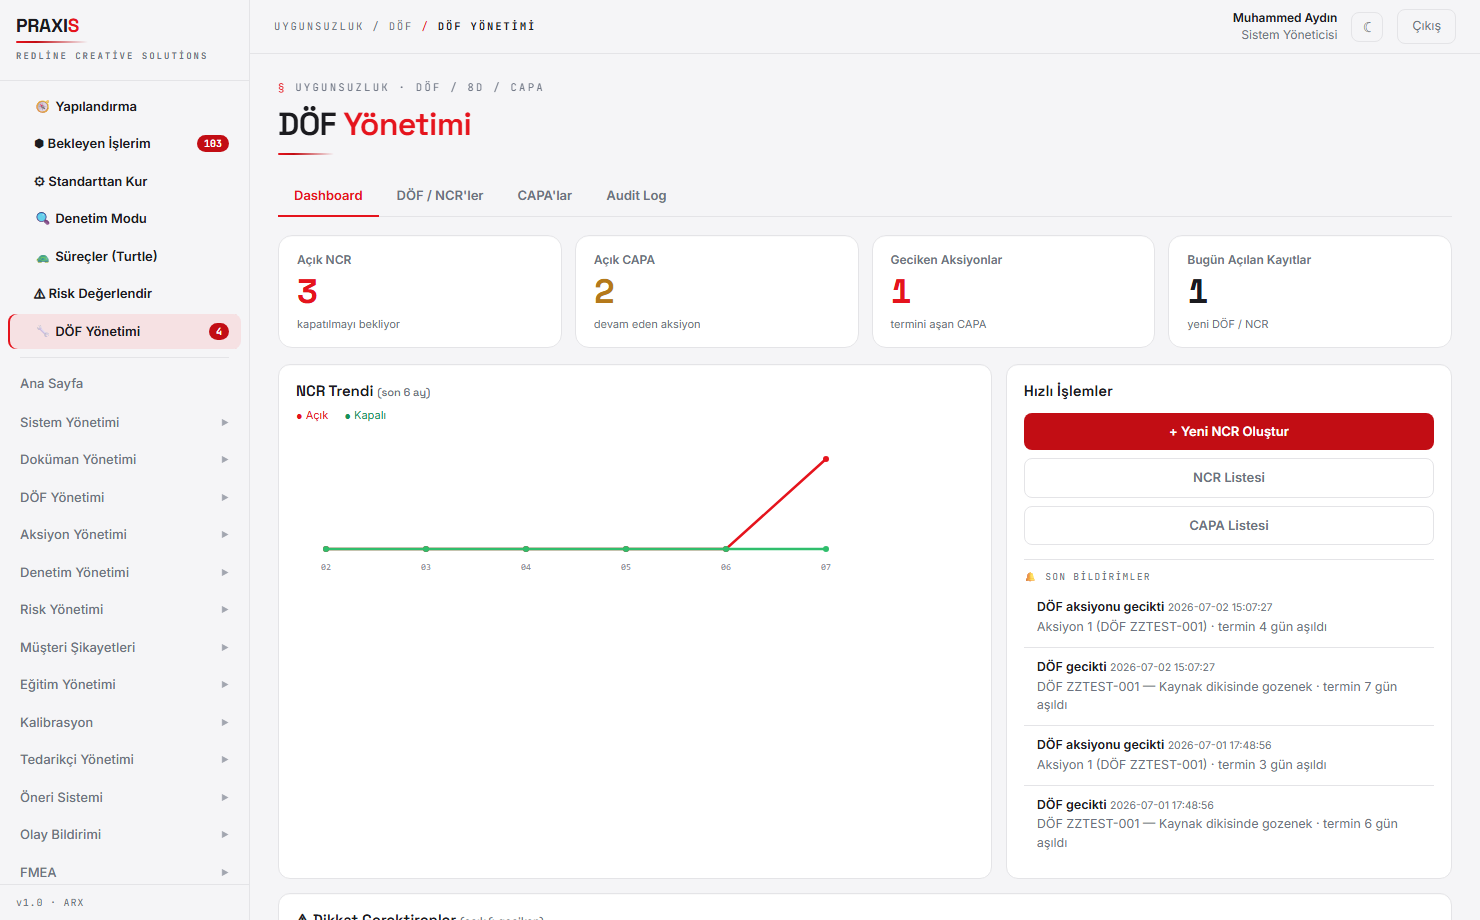Open Denetim Modu magnifier icon

click(42, 219)
